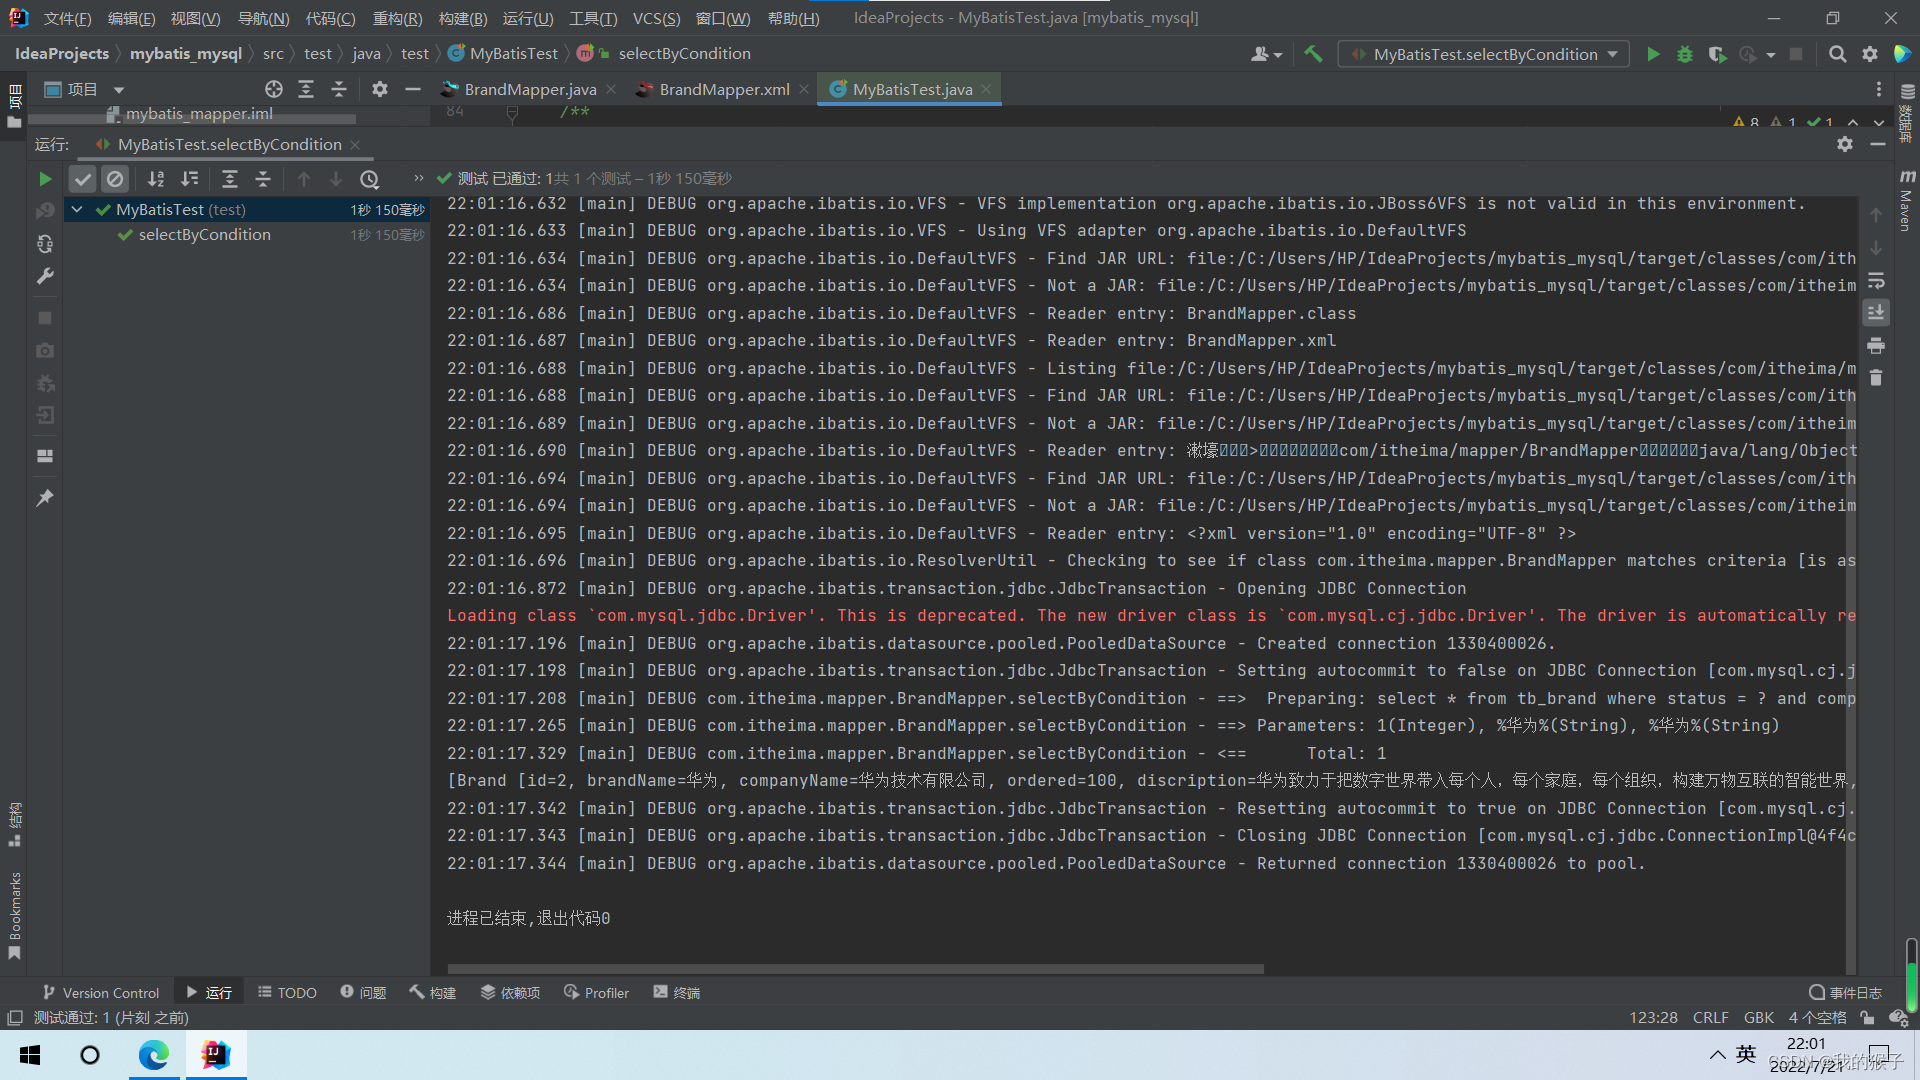
Task: Click the Microsoft Edge taskbar icon
Action: (153, 1055)
